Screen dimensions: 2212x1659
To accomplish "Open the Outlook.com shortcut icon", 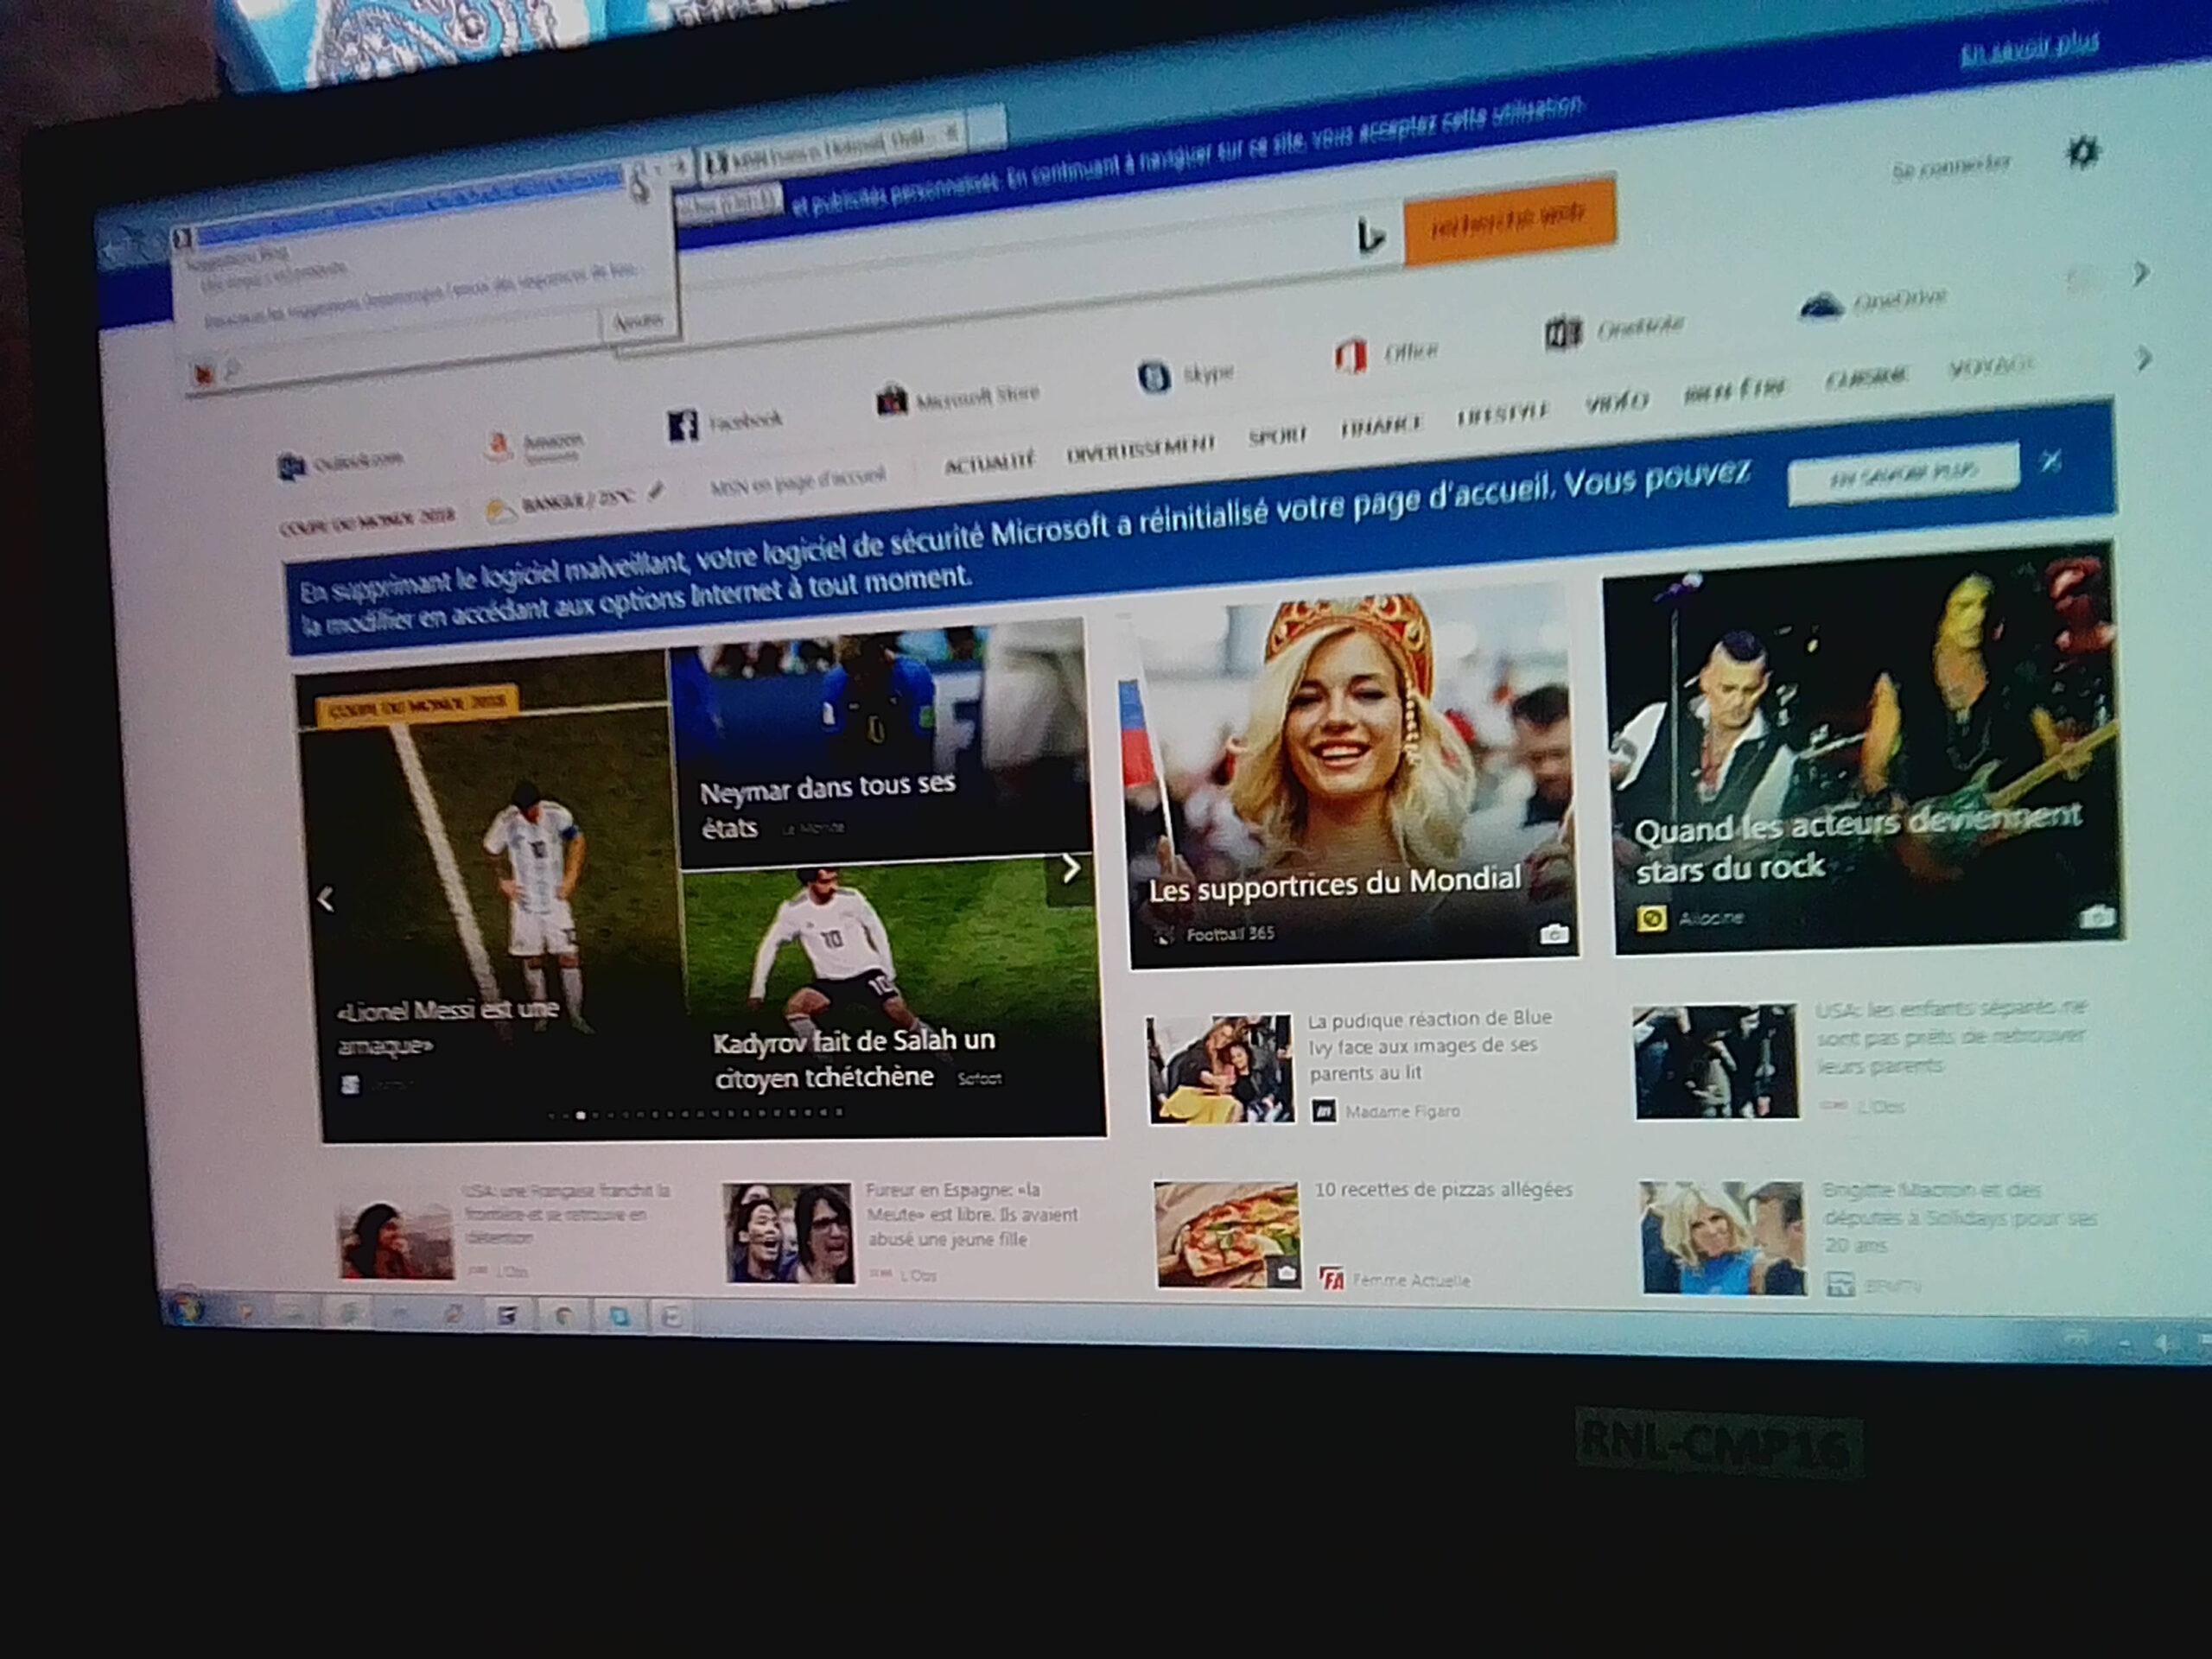I will click(291, 467).
